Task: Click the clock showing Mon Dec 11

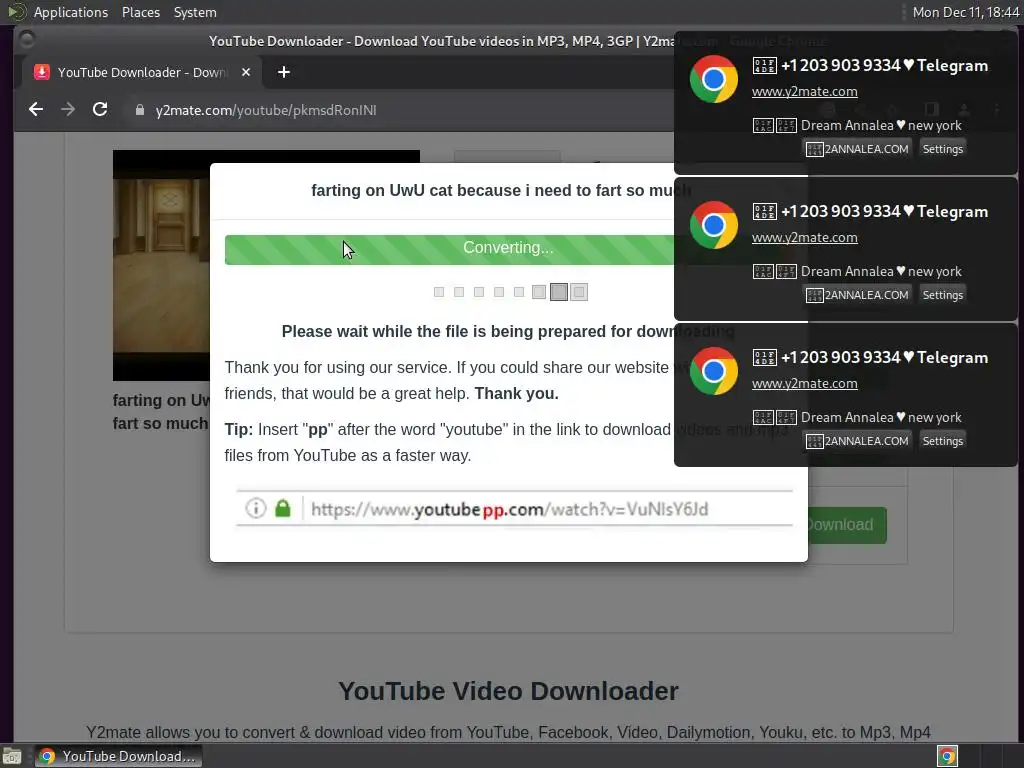Action: click(965, 12)
